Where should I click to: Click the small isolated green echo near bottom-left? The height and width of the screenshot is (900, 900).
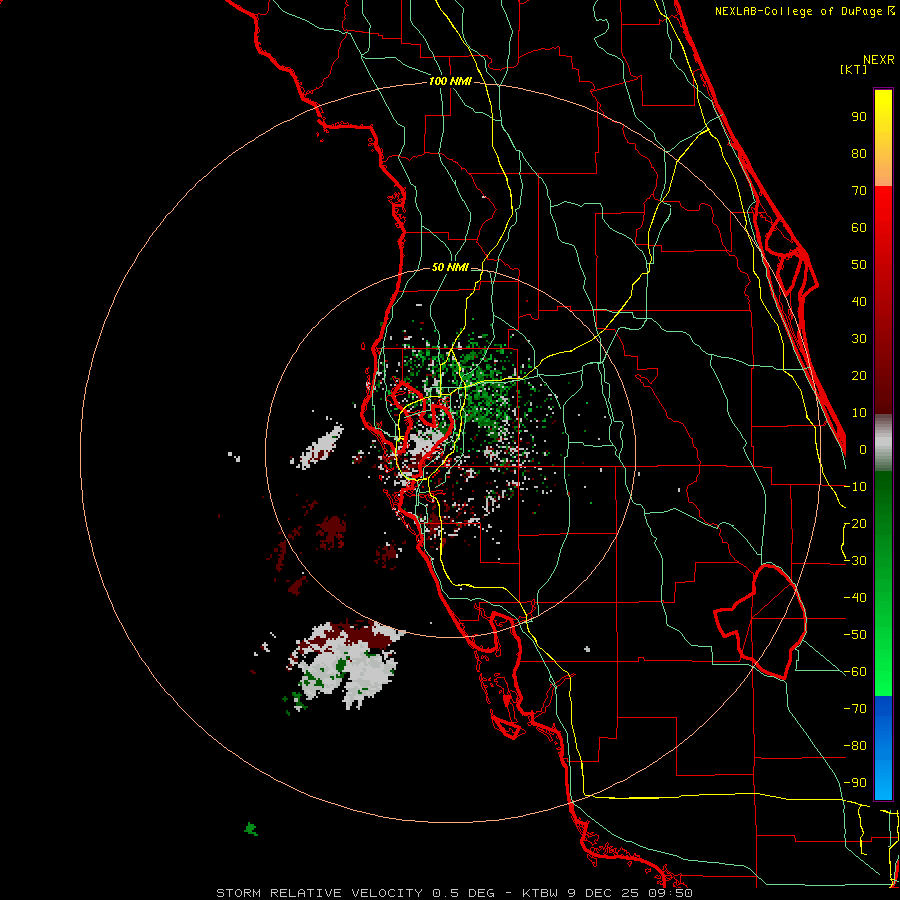tap(251, 829)
